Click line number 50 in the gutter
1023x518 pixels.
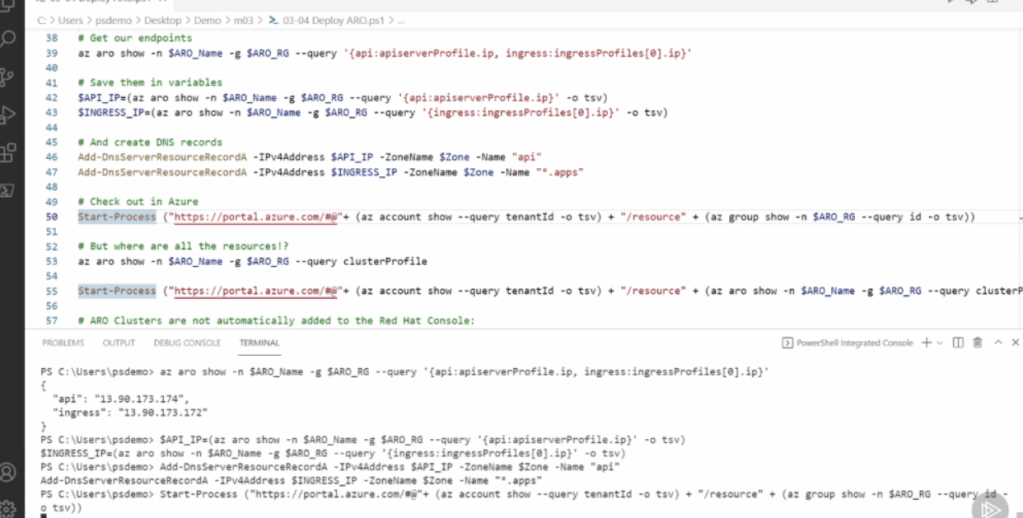(52, 217)
